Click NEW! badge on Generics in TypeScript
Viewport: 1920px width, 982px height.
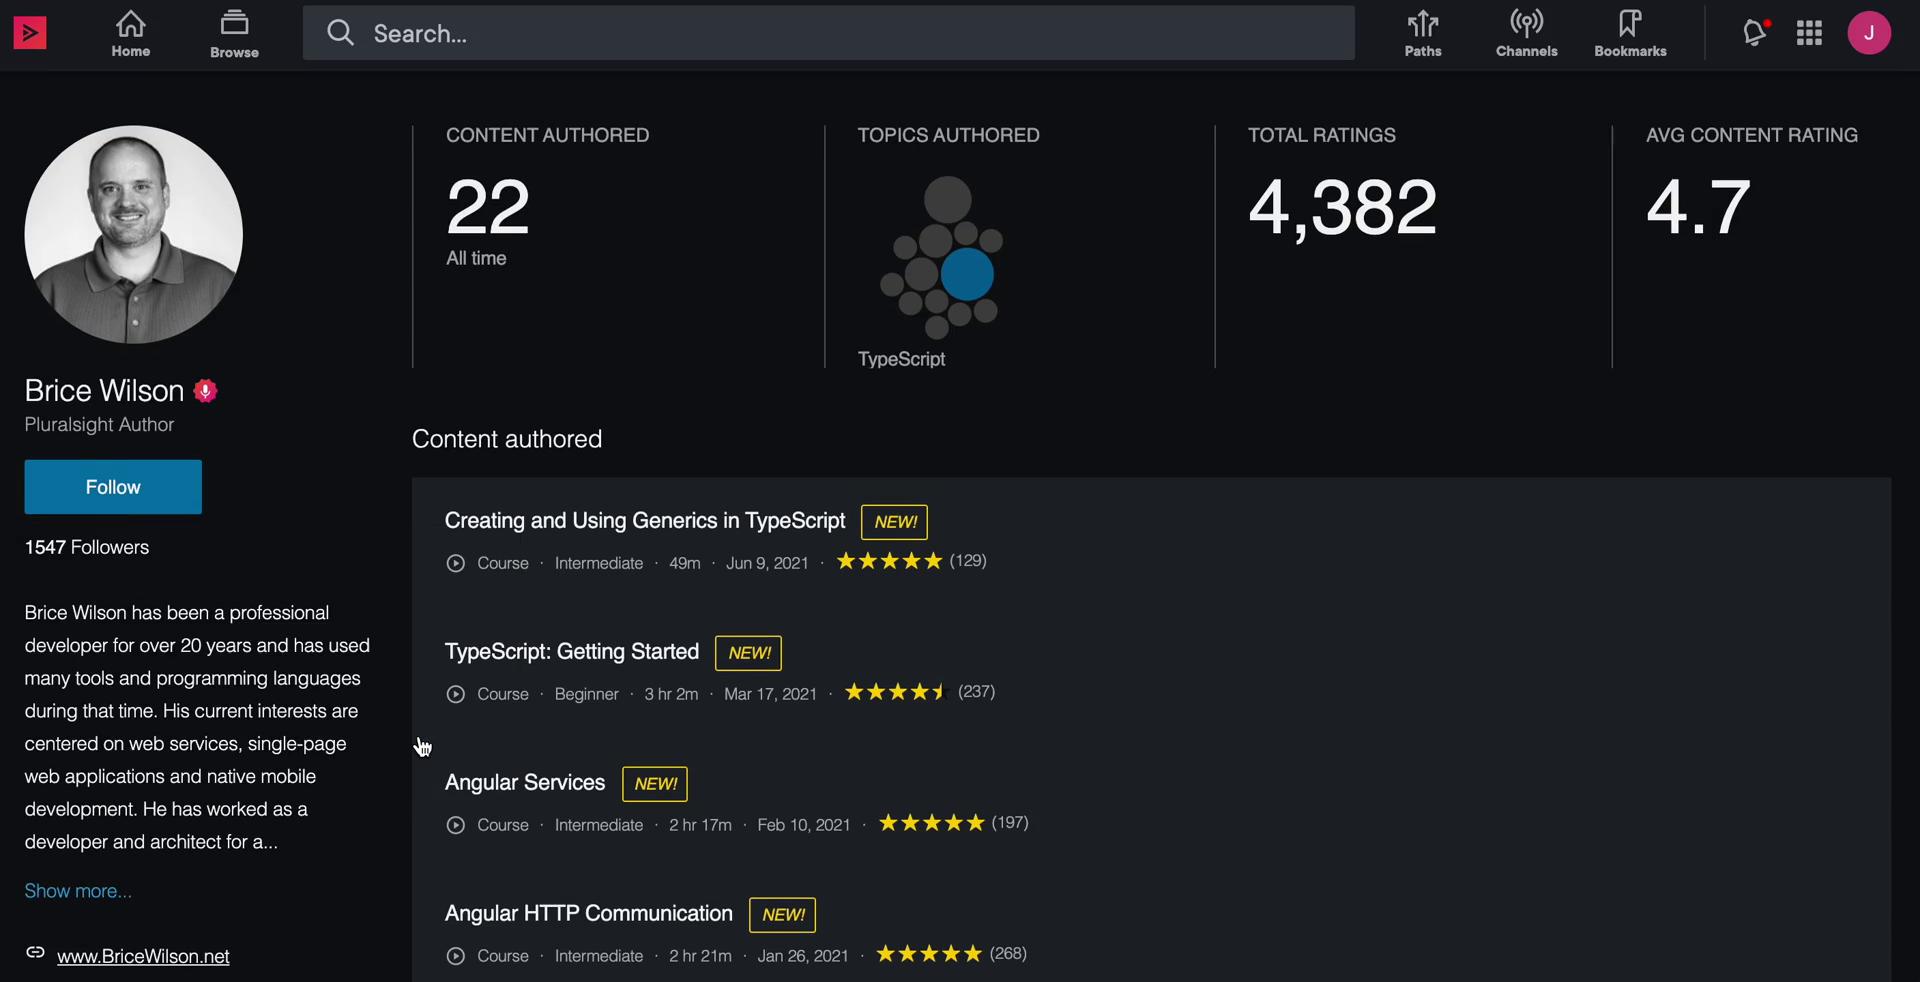click(x=895, y=522)
